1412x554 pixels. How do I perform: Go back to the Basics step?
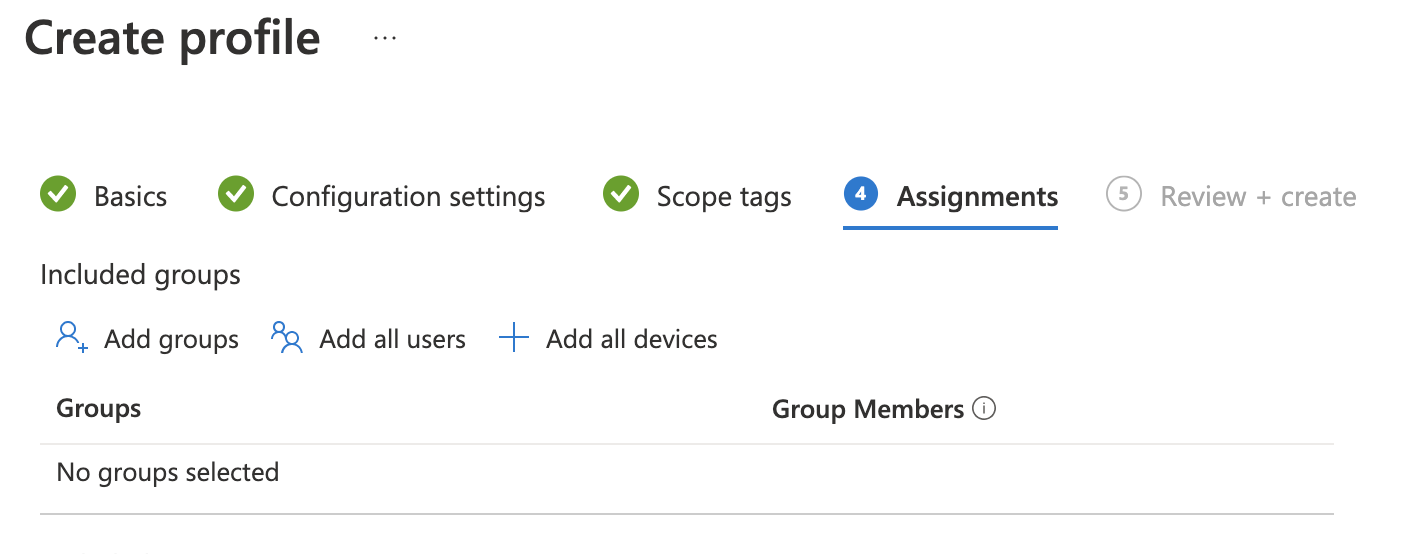130,196
